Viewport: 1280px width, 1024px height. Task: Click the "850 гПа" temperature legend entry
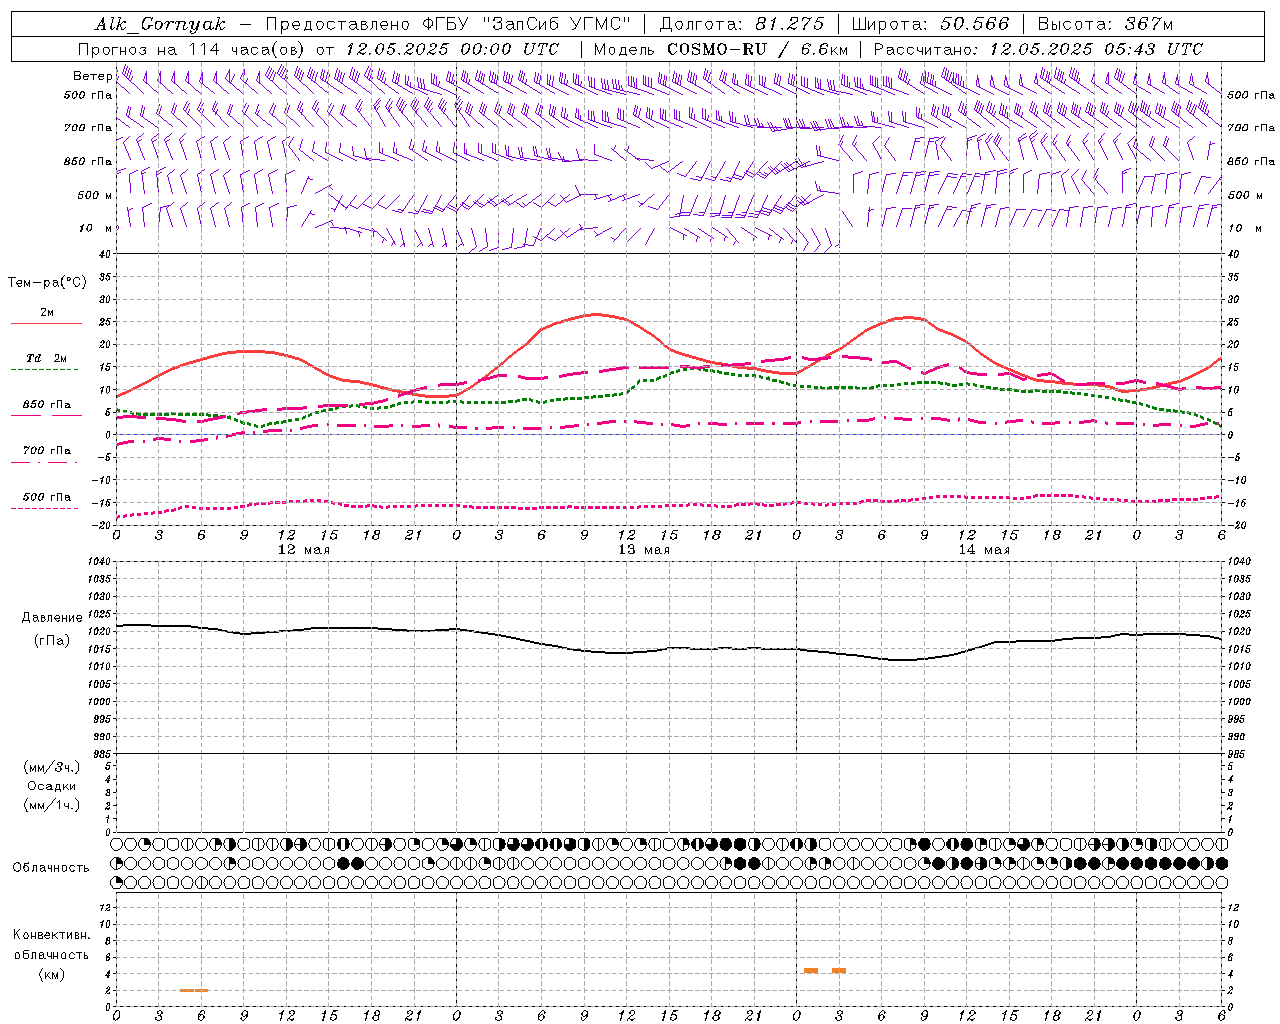pyautogui.click(x=46, y=405)
